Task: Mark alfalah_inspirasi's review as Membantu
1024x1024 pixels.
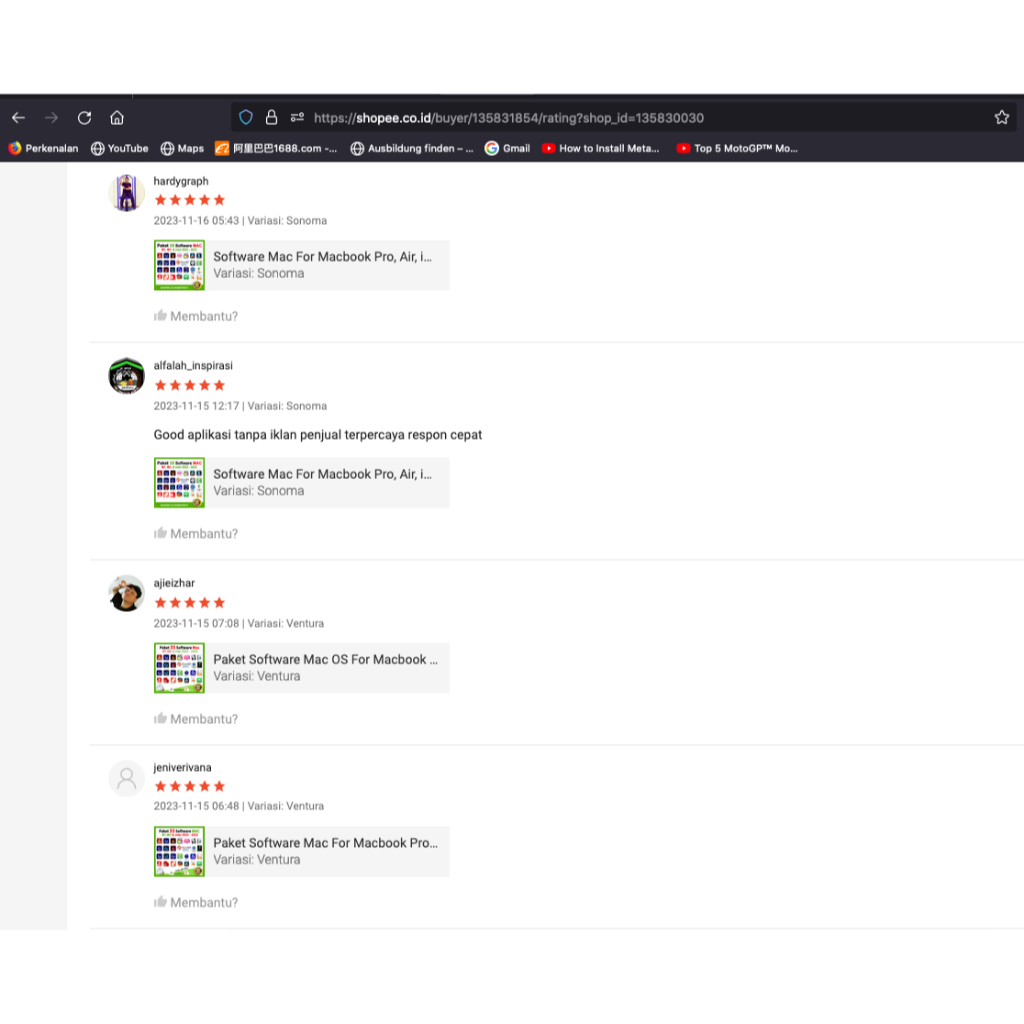Action: 196,534
